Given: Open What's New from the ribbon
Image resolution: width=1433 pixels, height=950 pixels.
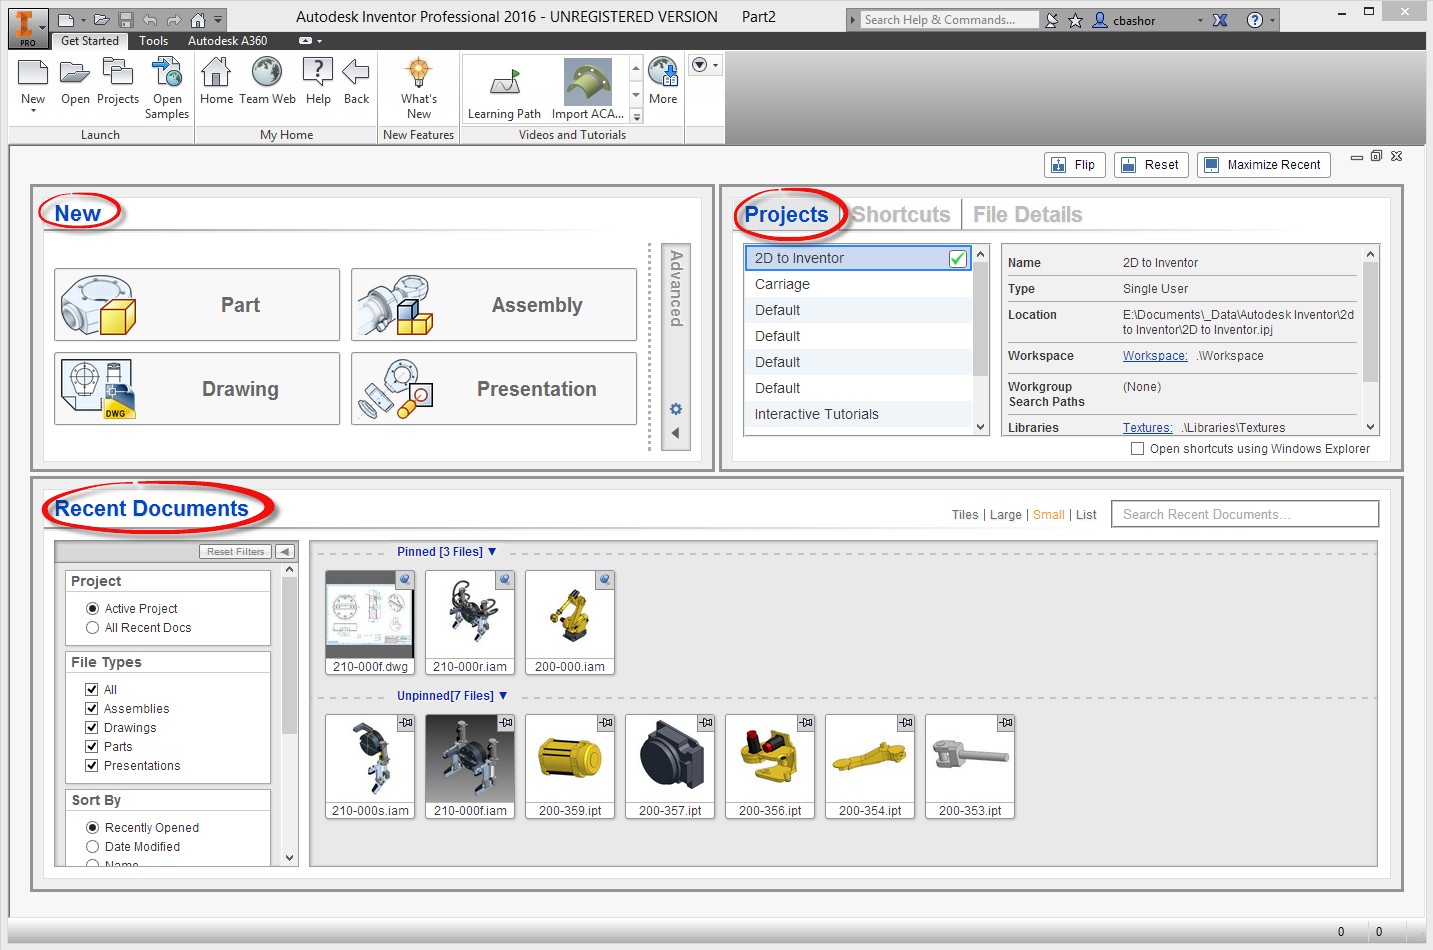Looking at the screenshot, I should tap(419, 88).
